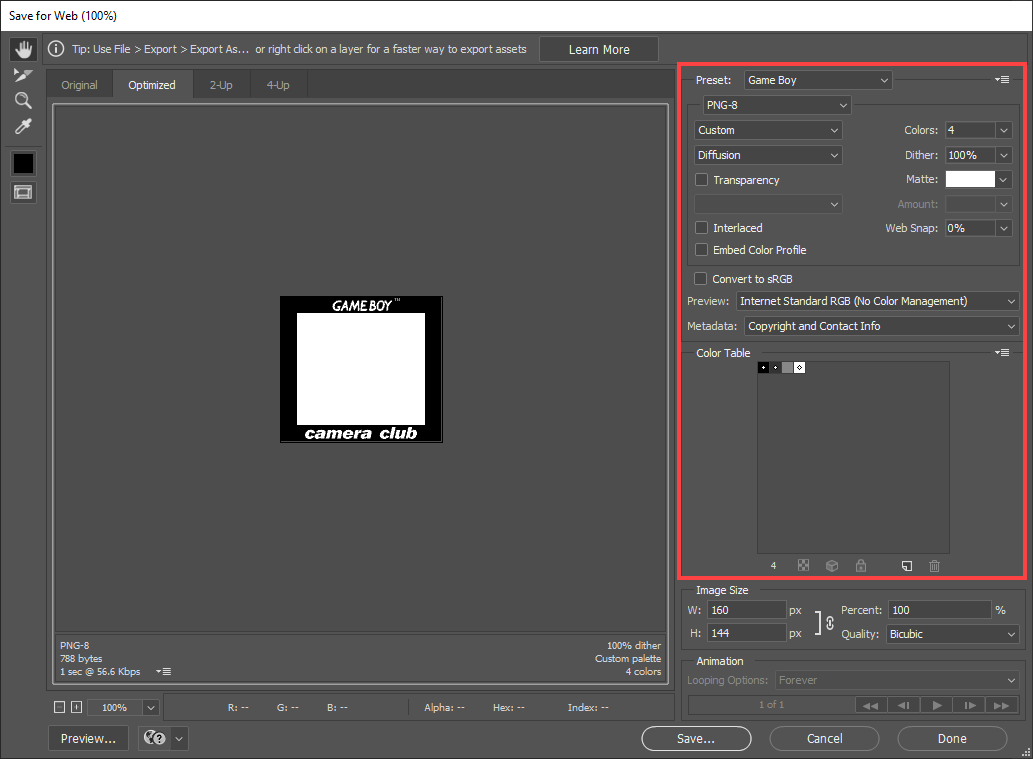Viewport: 1033px width, 759px height.
Task: Play the animation
Action: 937,705
